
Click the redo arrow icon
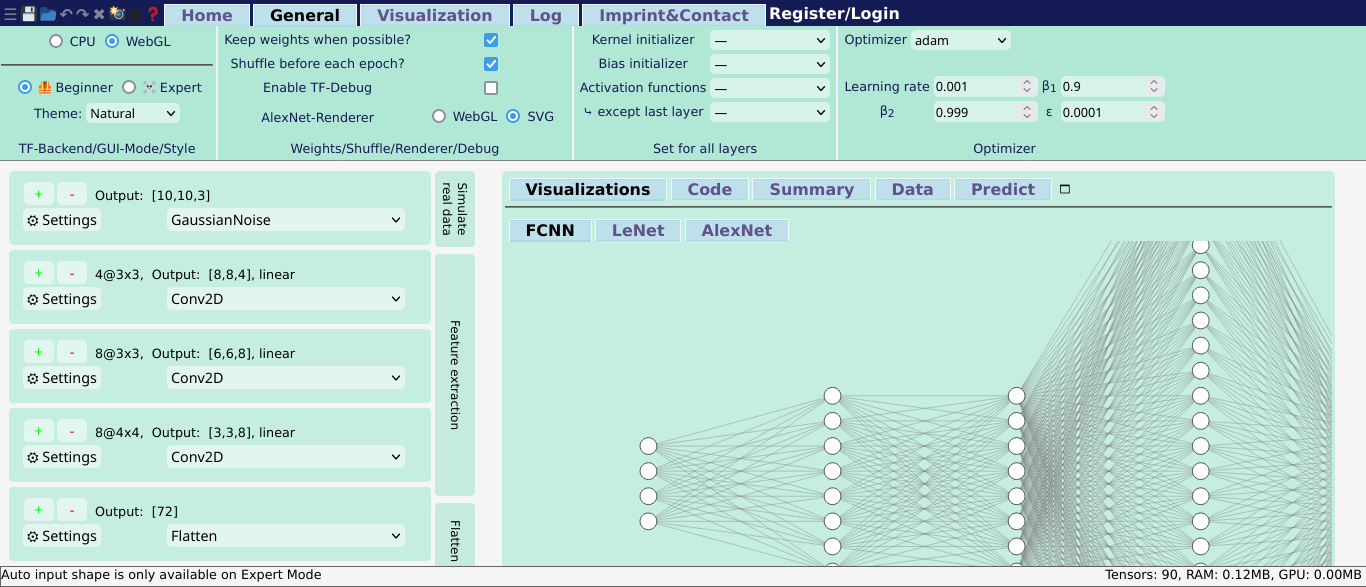coord(83,14)
